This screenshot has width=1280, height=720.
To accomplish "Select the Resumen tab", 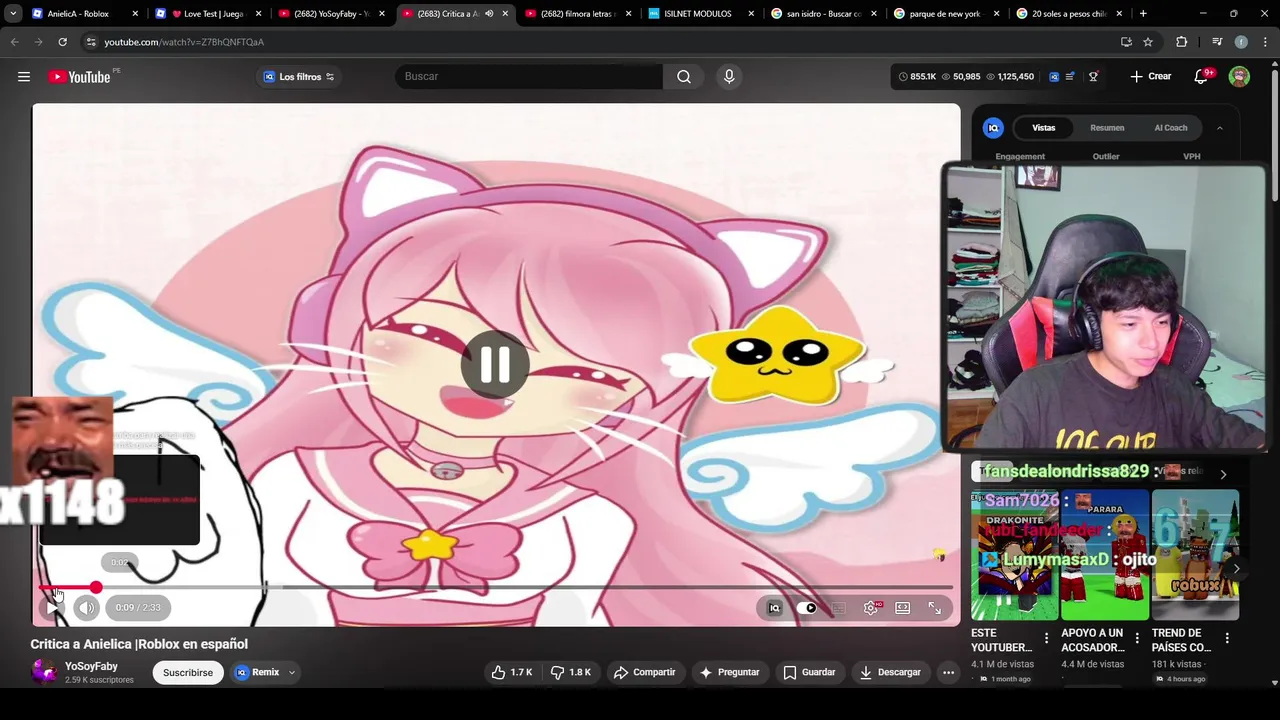I will click(x=1107, y=128).
